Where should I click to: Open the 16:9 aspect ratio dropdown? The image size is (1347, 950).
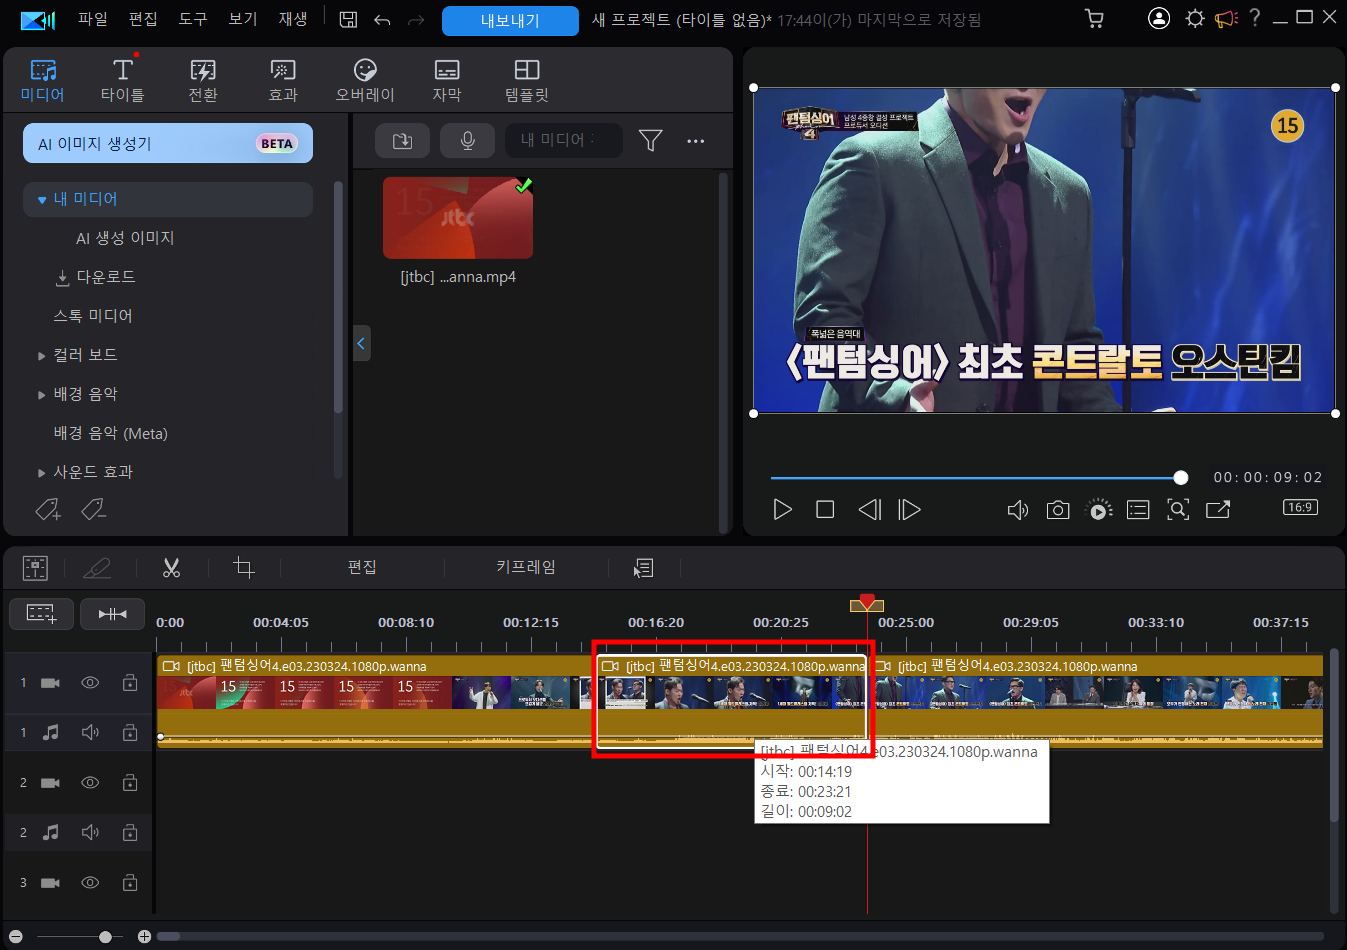[x=1300, y=507]
